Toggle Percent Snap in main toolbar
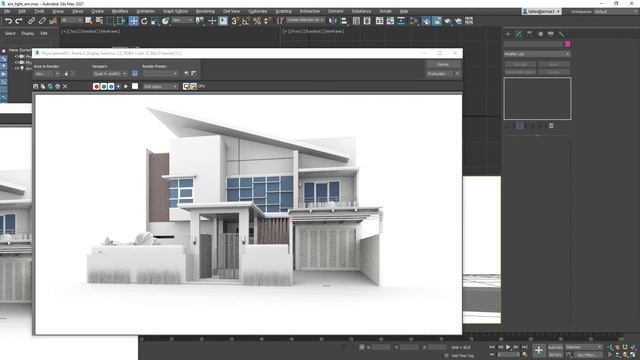The width and height of the screenshot is (640, 360). [x=257, y=21]
